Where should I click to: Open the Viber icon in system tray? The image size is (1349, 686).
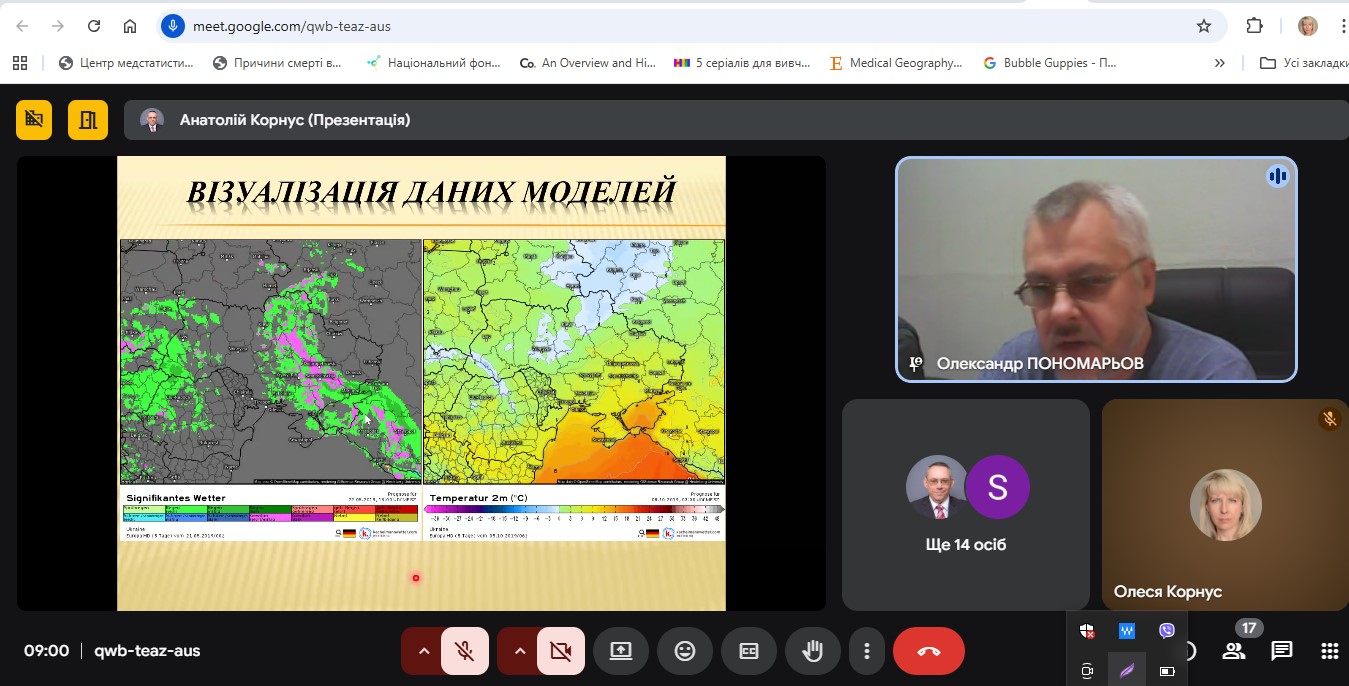1167,631
